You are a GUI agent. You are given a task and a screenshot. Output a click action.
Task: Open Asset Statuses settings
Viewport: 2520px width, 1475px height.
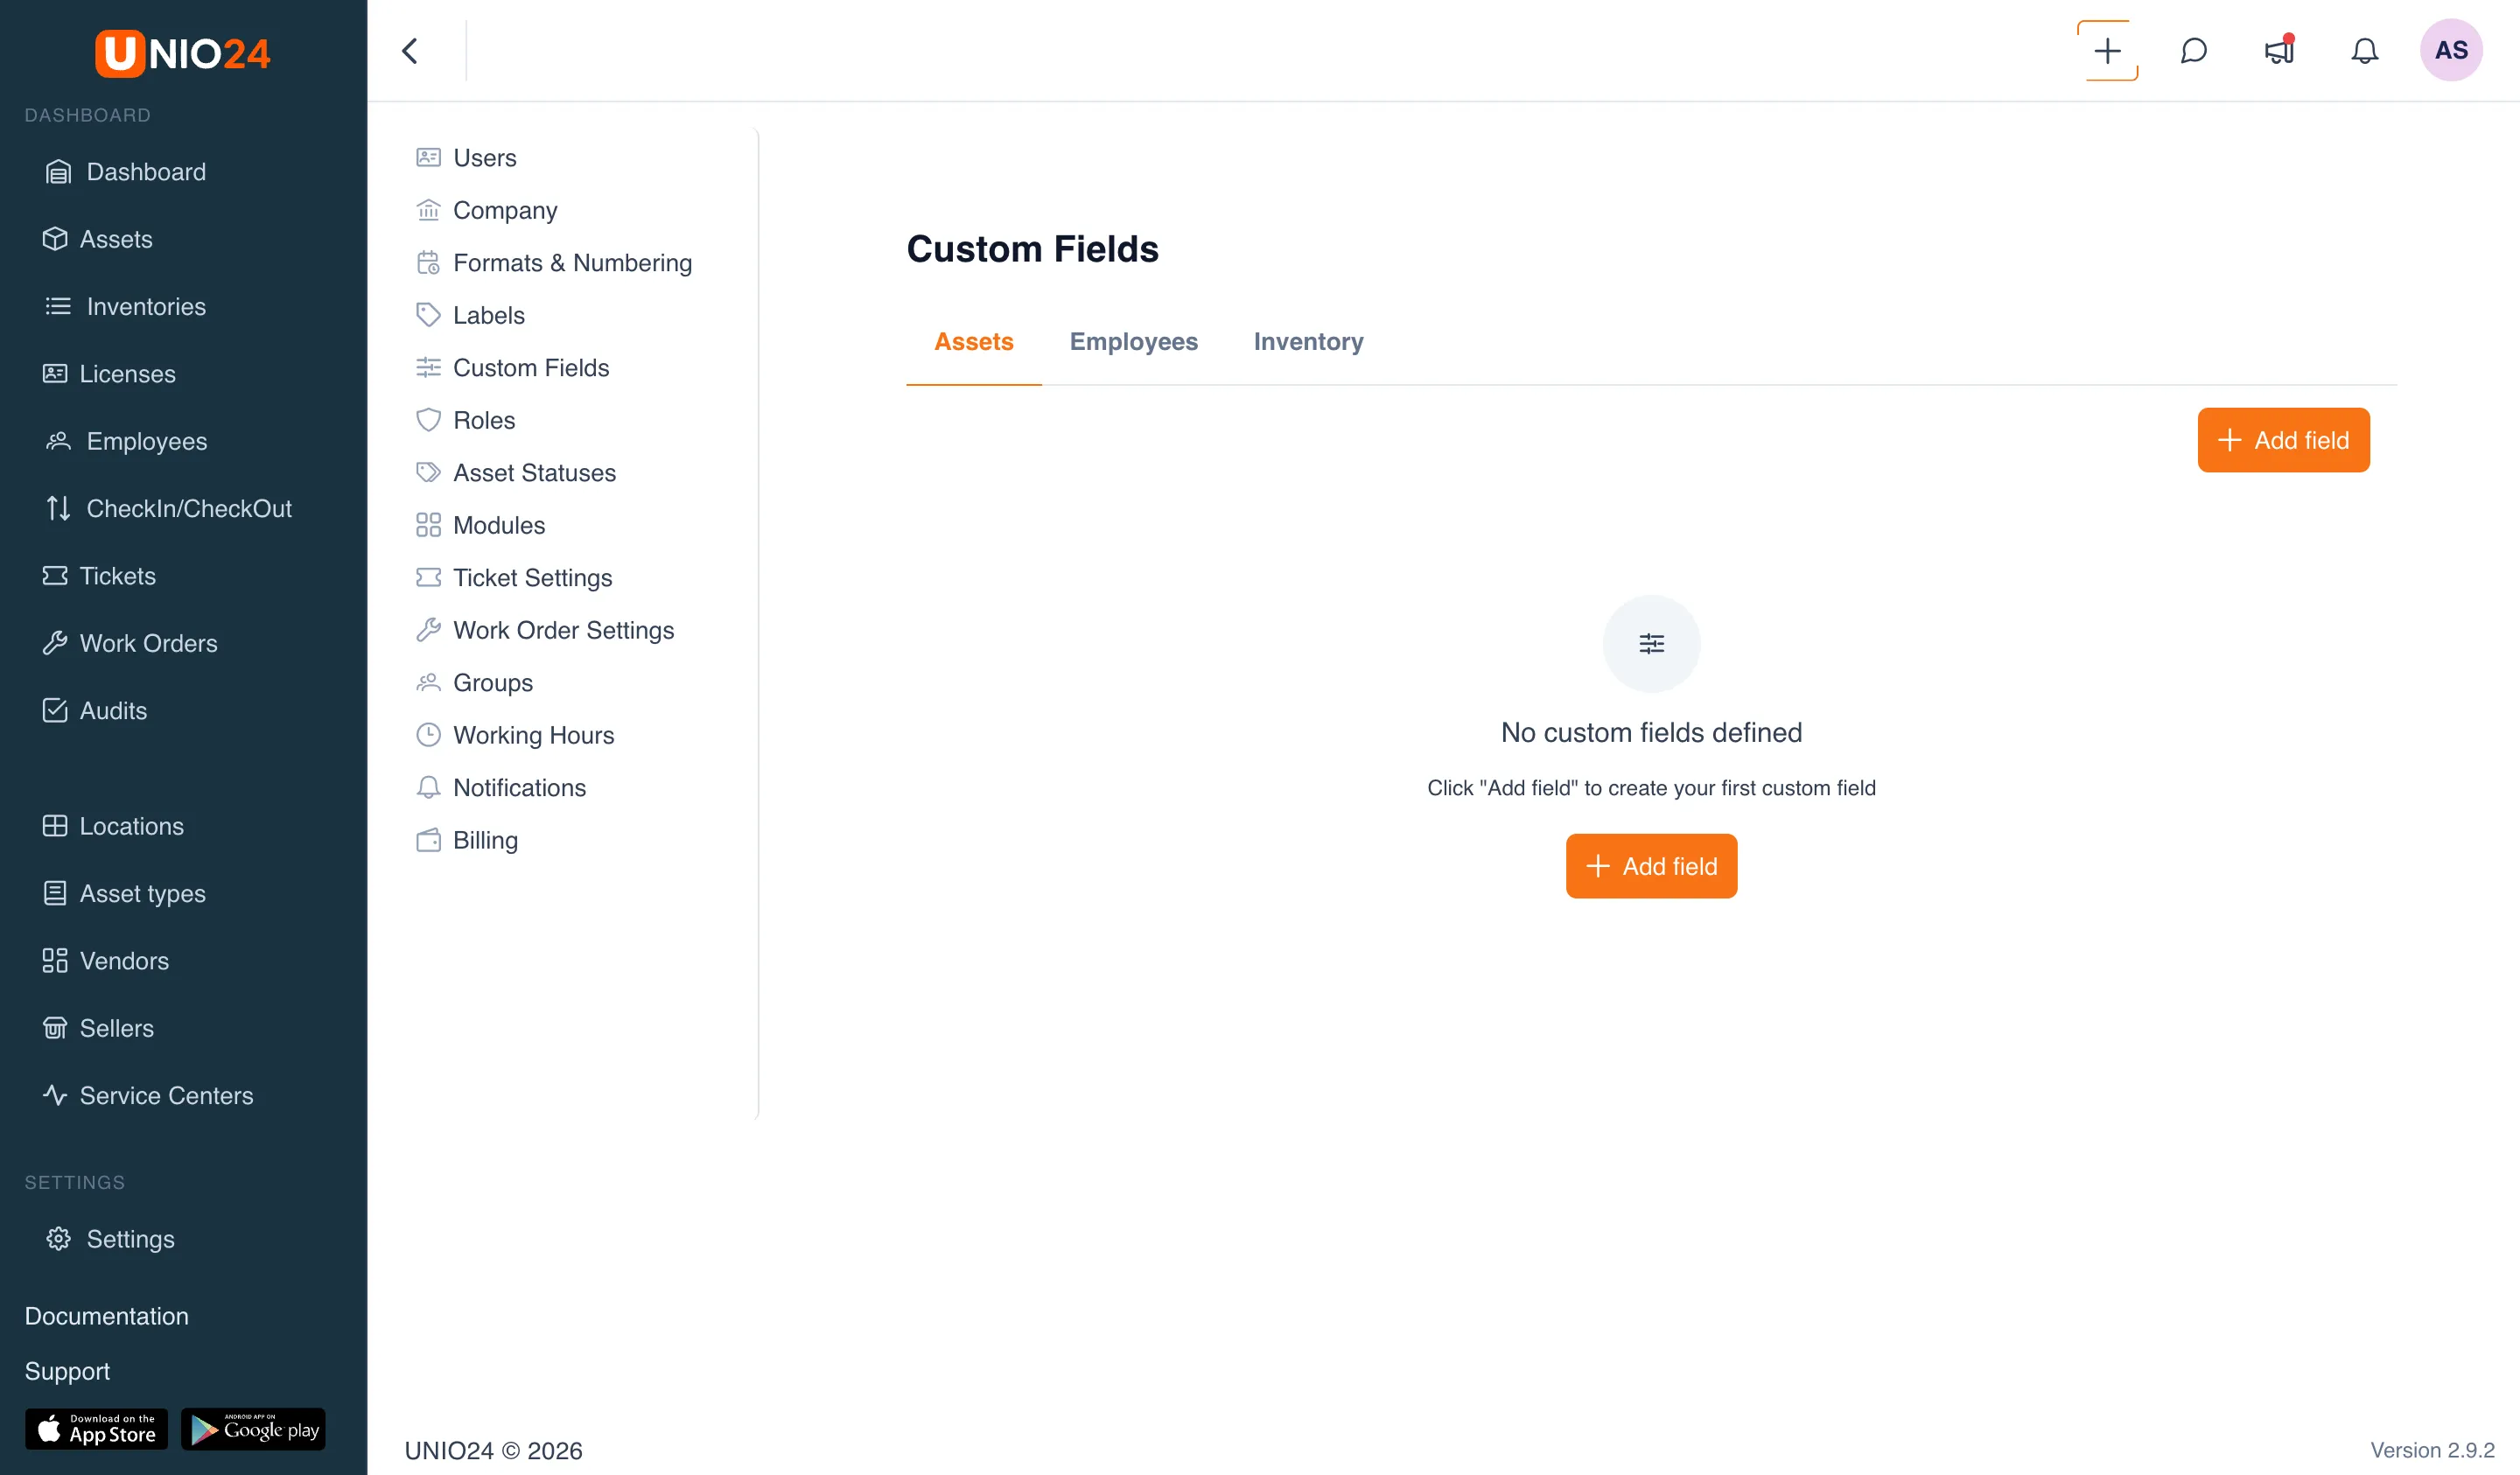point(515,473)
